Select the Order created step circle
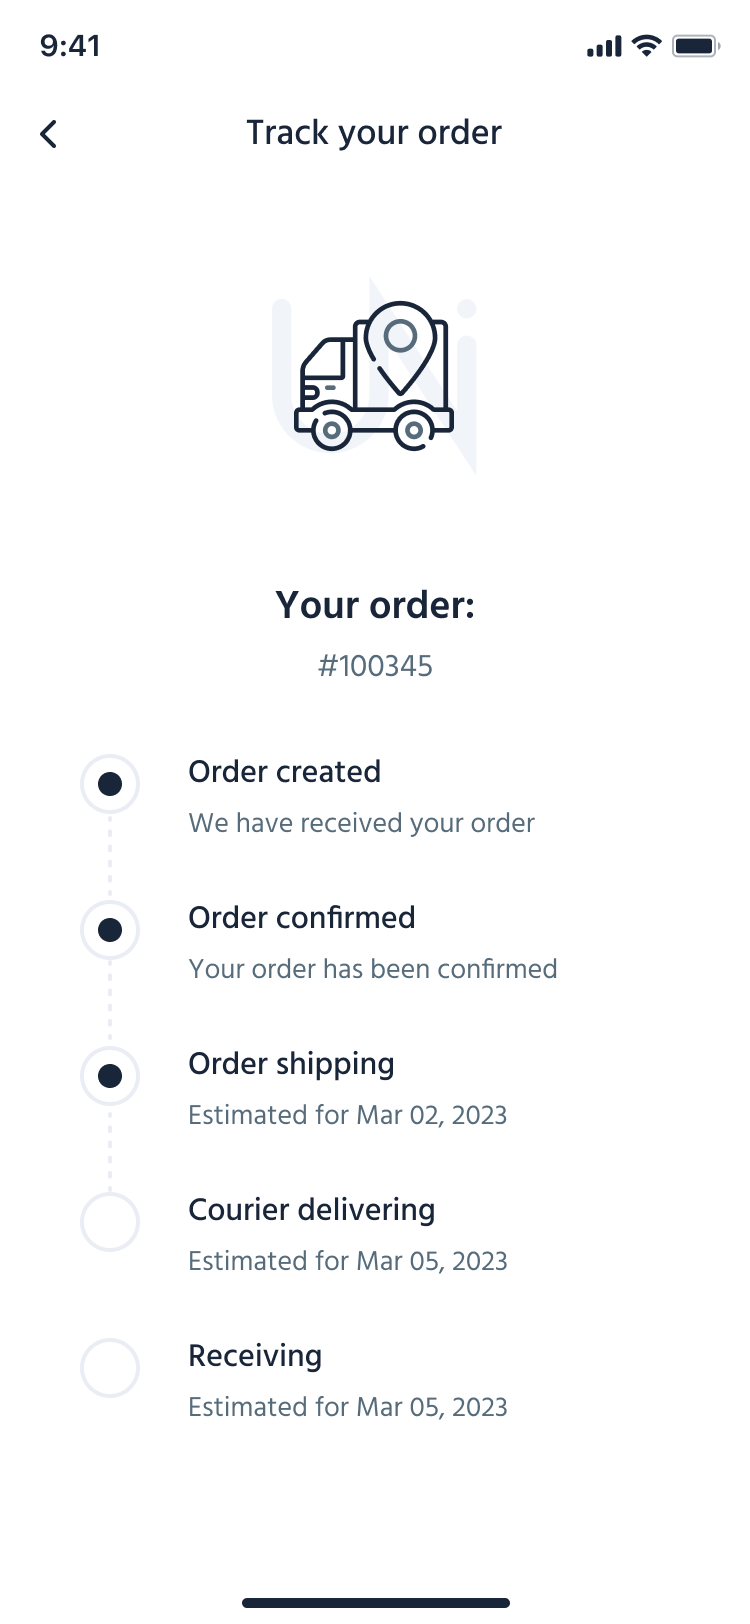750x1624 pixels. tap(110, 784)
